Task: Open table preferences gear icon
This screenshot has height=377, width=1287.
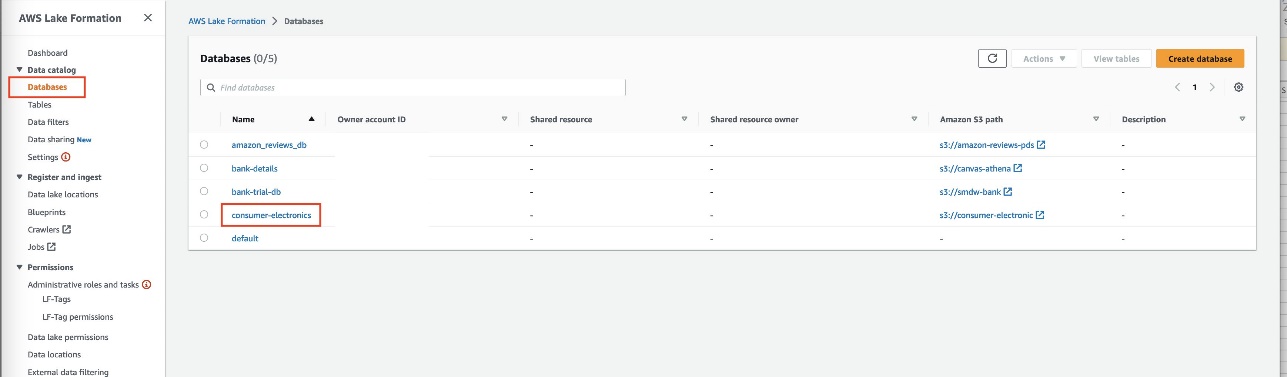Action: pos(1238,87)
